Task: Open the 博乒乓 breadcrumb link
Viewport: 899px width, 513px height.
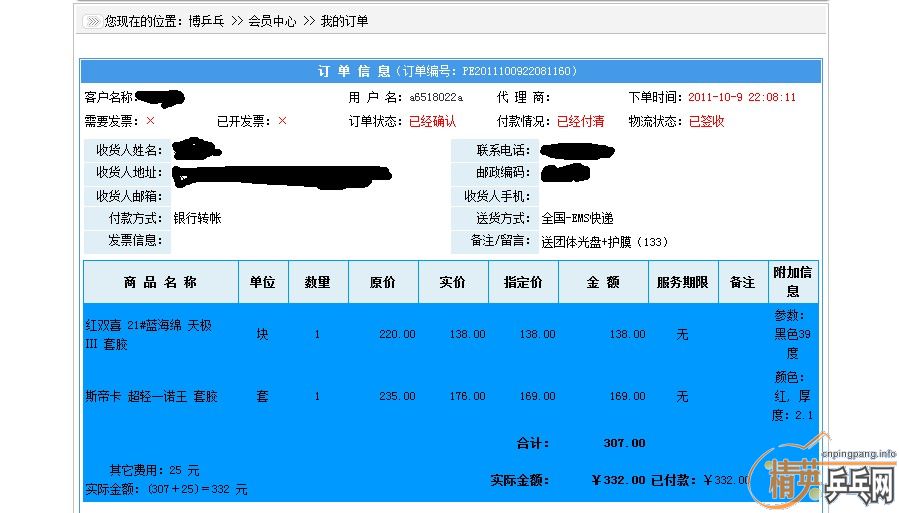Action: 206,22
